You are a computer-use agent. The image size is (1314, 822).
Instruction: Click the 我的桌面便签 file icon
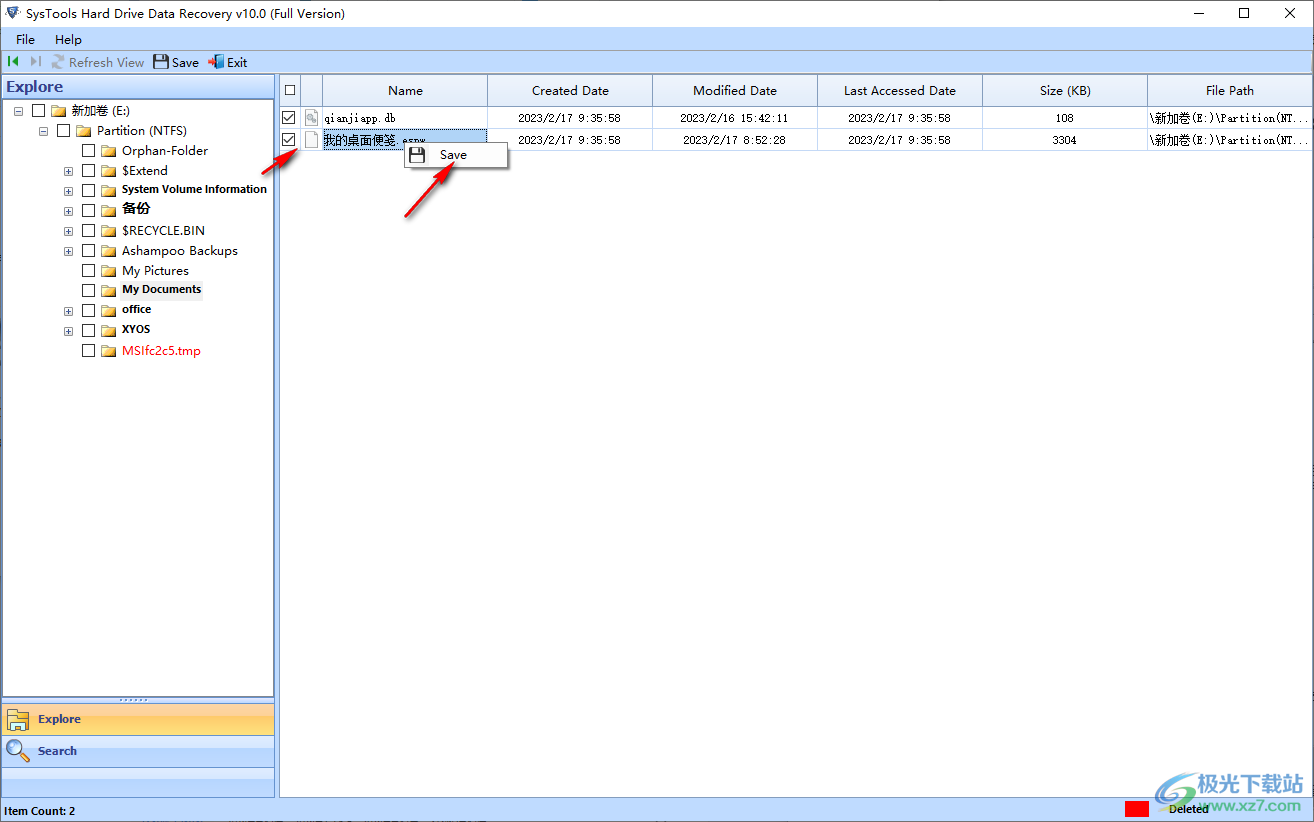pos(311,140)
